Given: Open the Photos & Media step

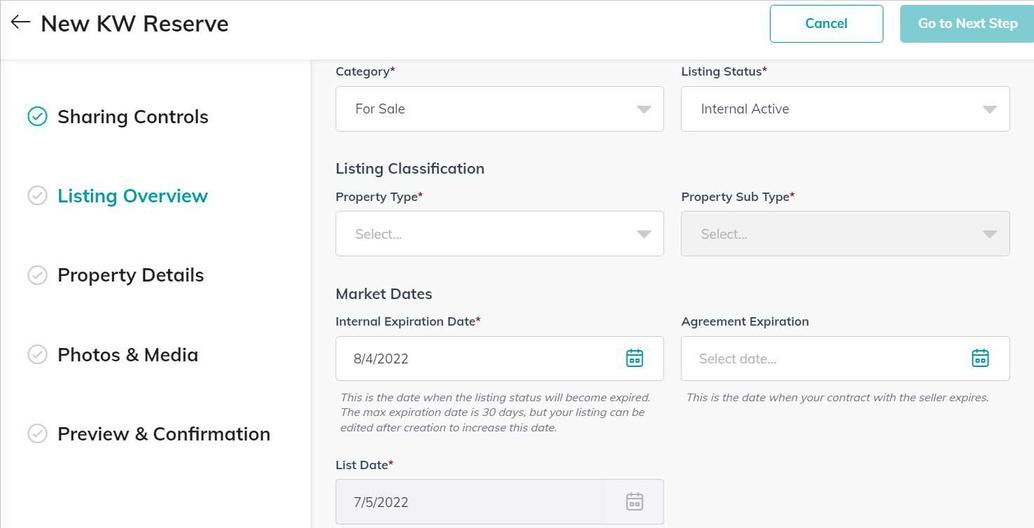Looking at the screenshot, I should 128,354.
